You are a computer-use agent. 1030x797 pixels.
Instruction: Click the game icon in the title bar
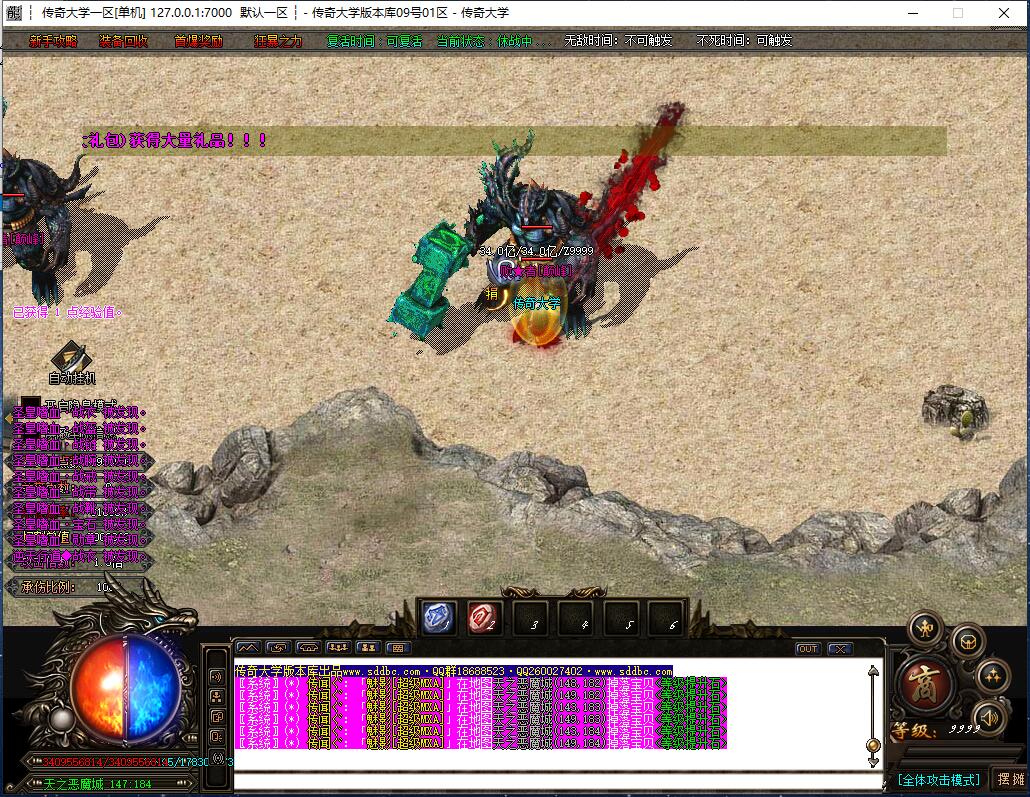[14, 12]
